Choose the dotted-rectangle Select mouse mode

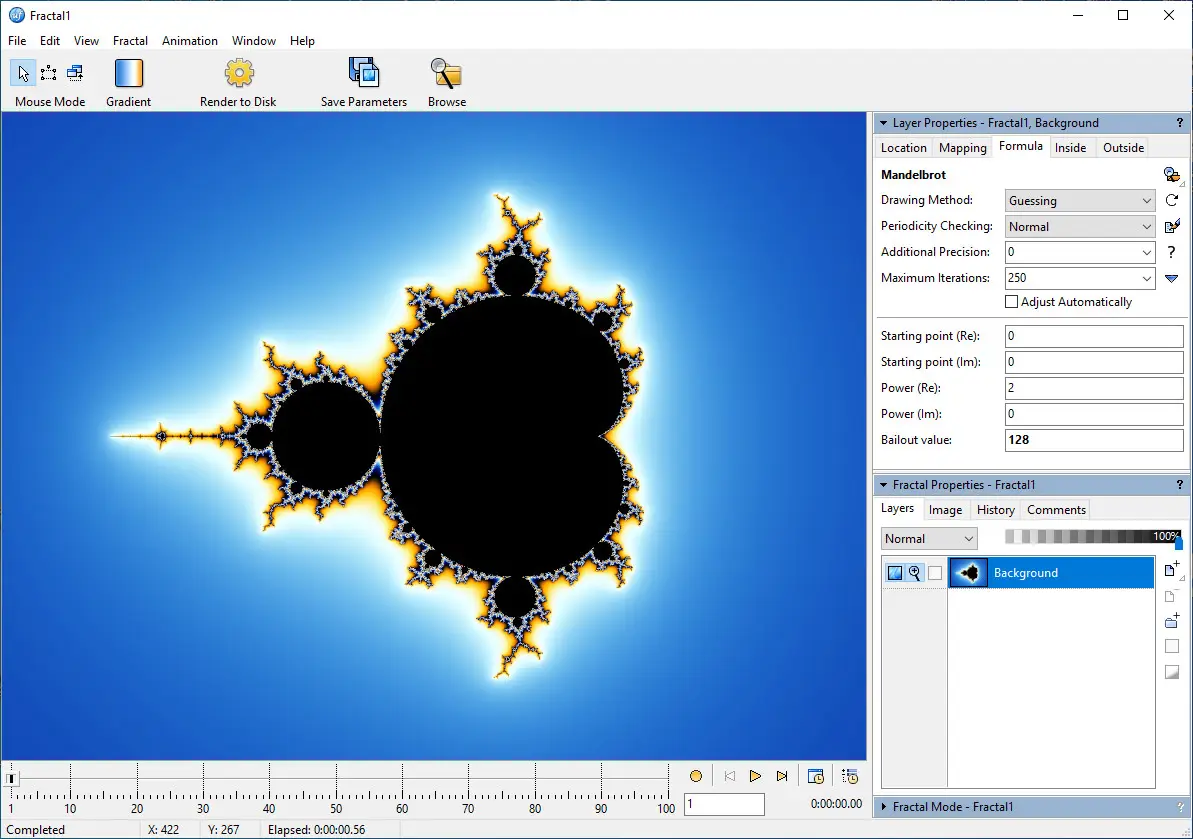pos(48,73)
